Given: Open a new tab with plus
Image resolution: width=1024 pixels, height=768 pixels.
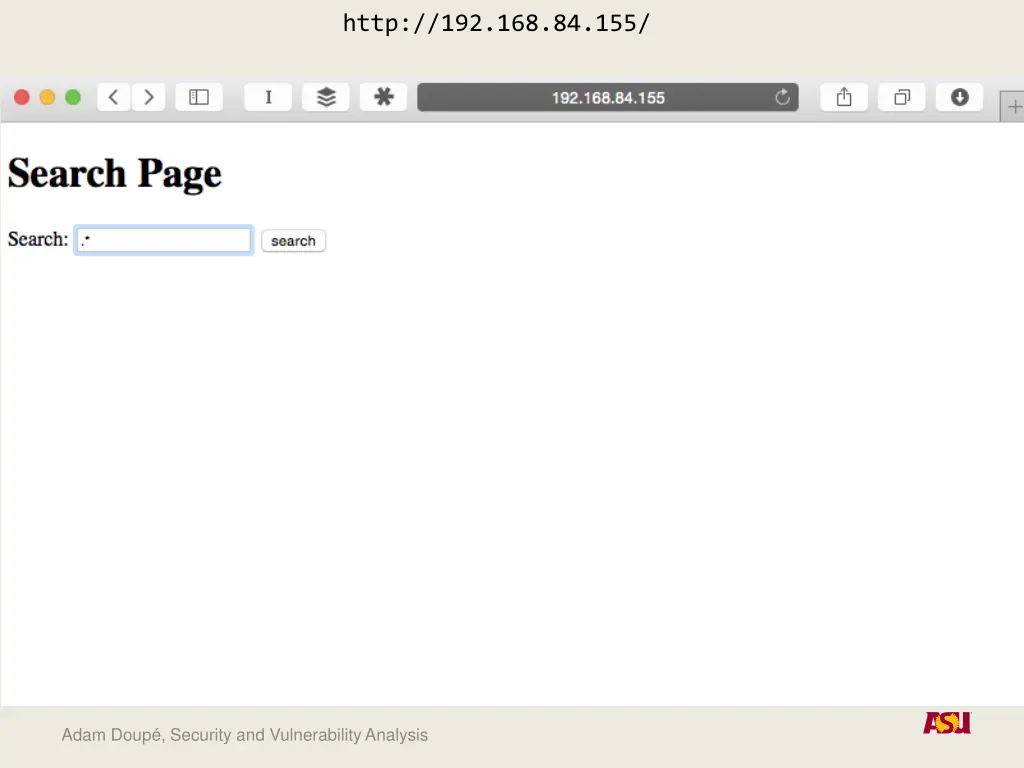Looking at the screenshot, I should point(1013,106).
